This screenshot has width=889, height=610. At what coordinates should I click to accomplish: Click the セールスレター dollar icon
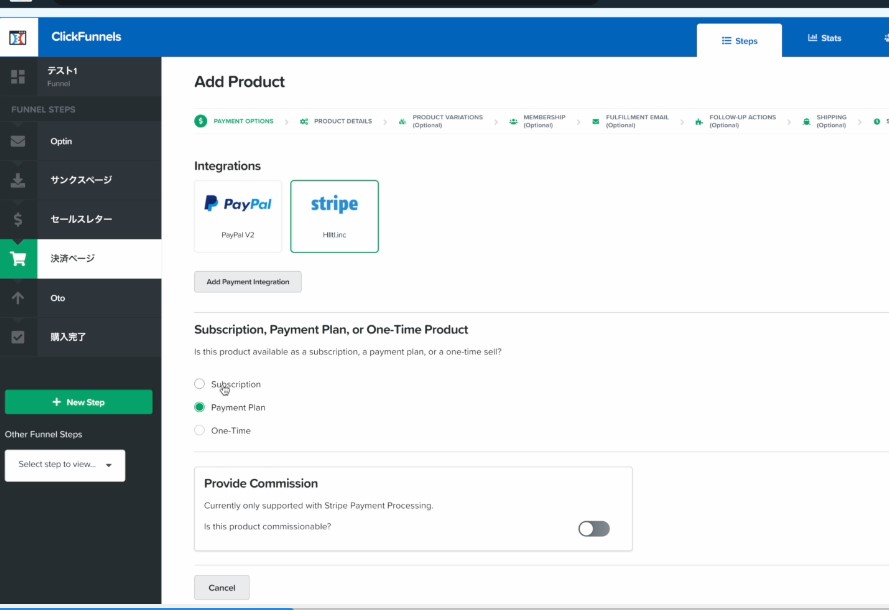tap(18, 219)
